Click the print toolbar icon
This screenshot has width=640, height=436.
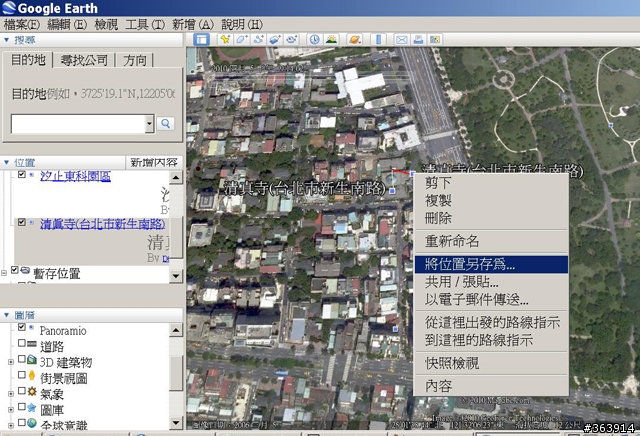[x=418, y=40]
